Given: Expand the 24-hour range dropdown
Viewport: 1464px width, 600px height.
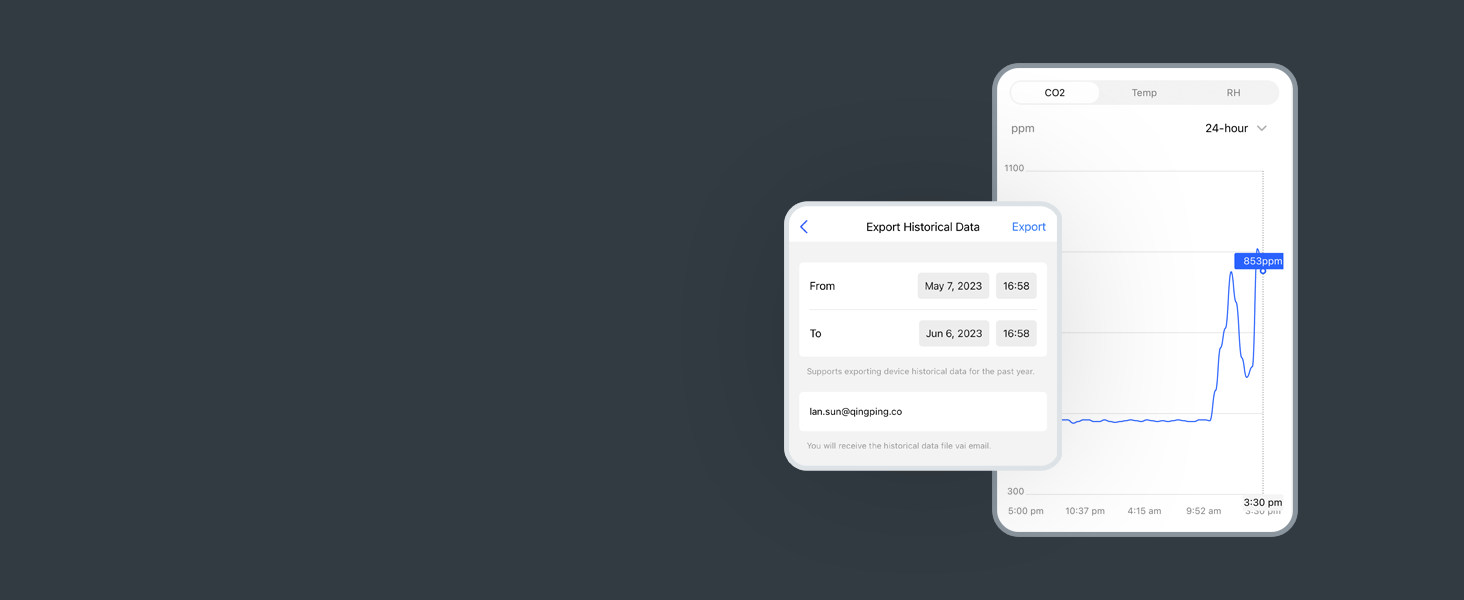Looking at the screenshot, I should [x=1236, y=128].
